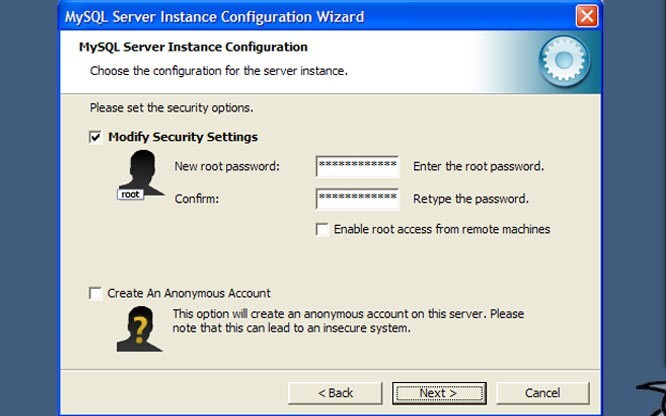Screen dimensions: 666x416
Task: Click the "Enter the root password." hint
Action: point(478,166)
